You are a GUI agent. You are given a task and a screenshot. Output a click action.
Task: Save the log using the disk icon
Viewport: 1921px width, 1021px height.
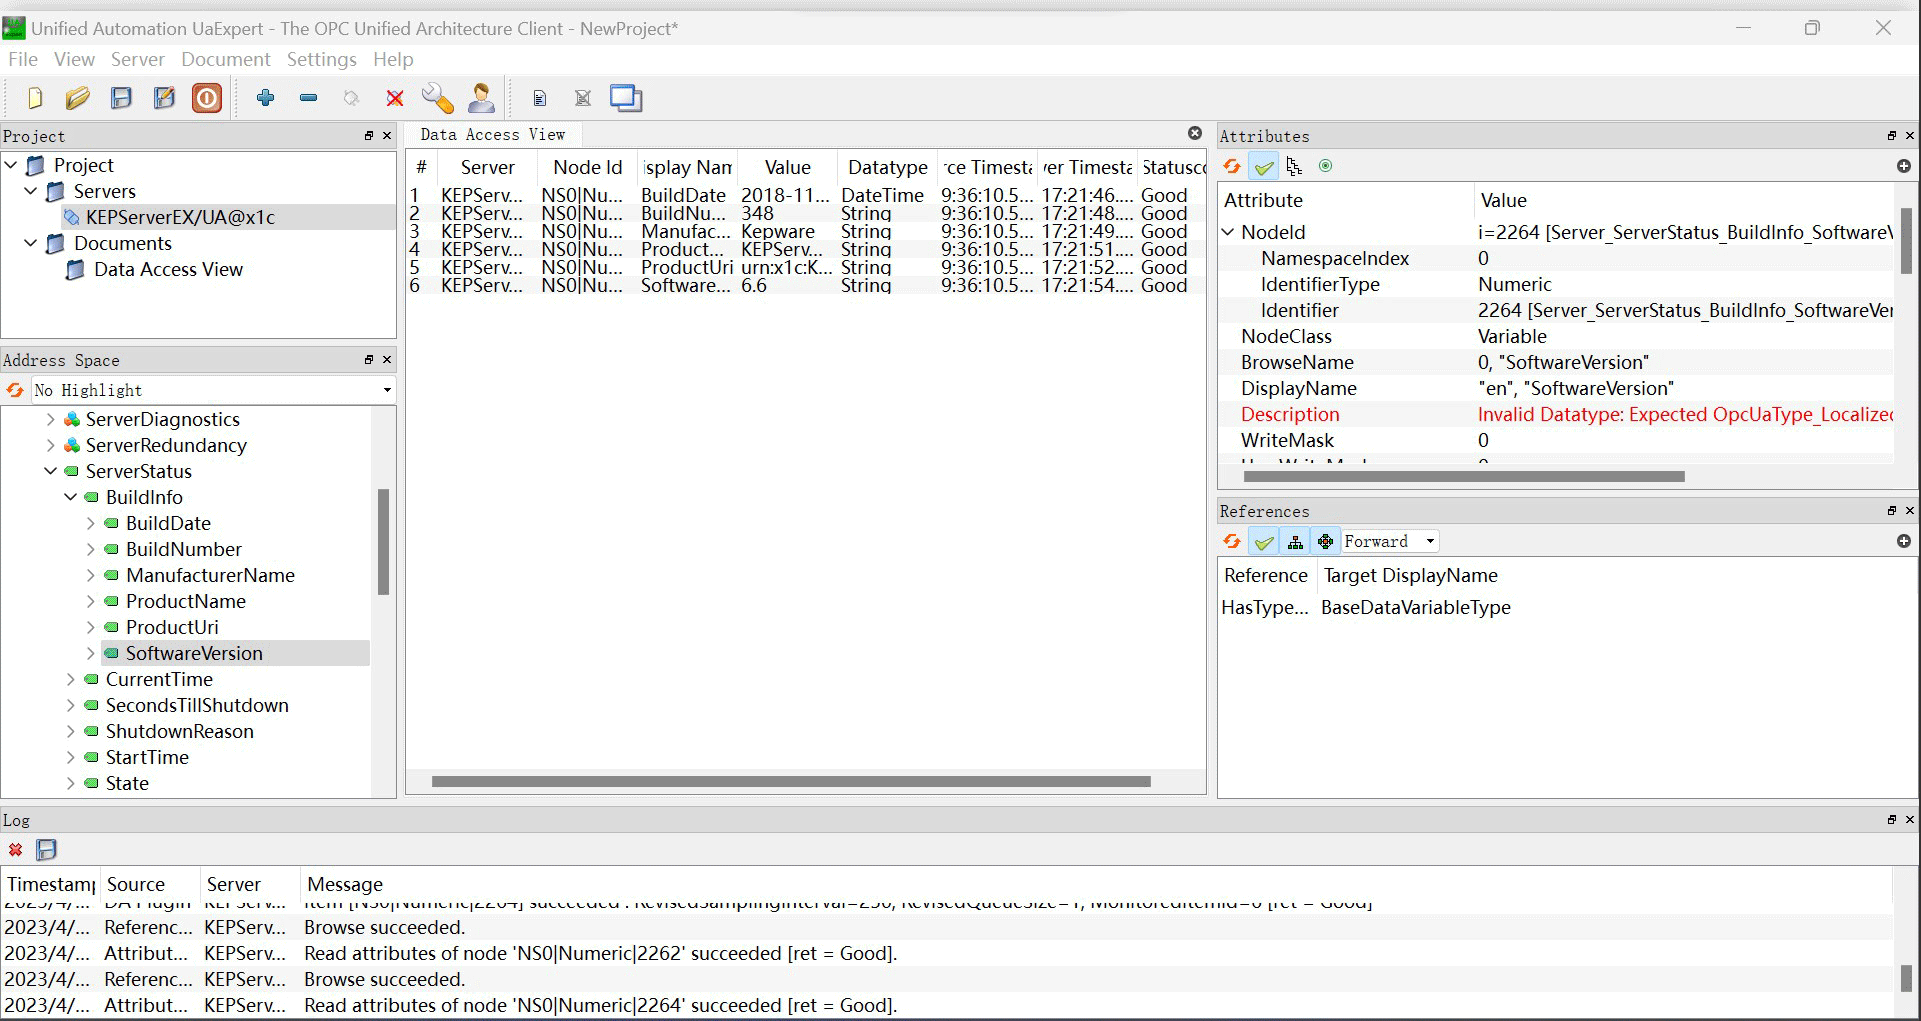click(x=45, y=850)
